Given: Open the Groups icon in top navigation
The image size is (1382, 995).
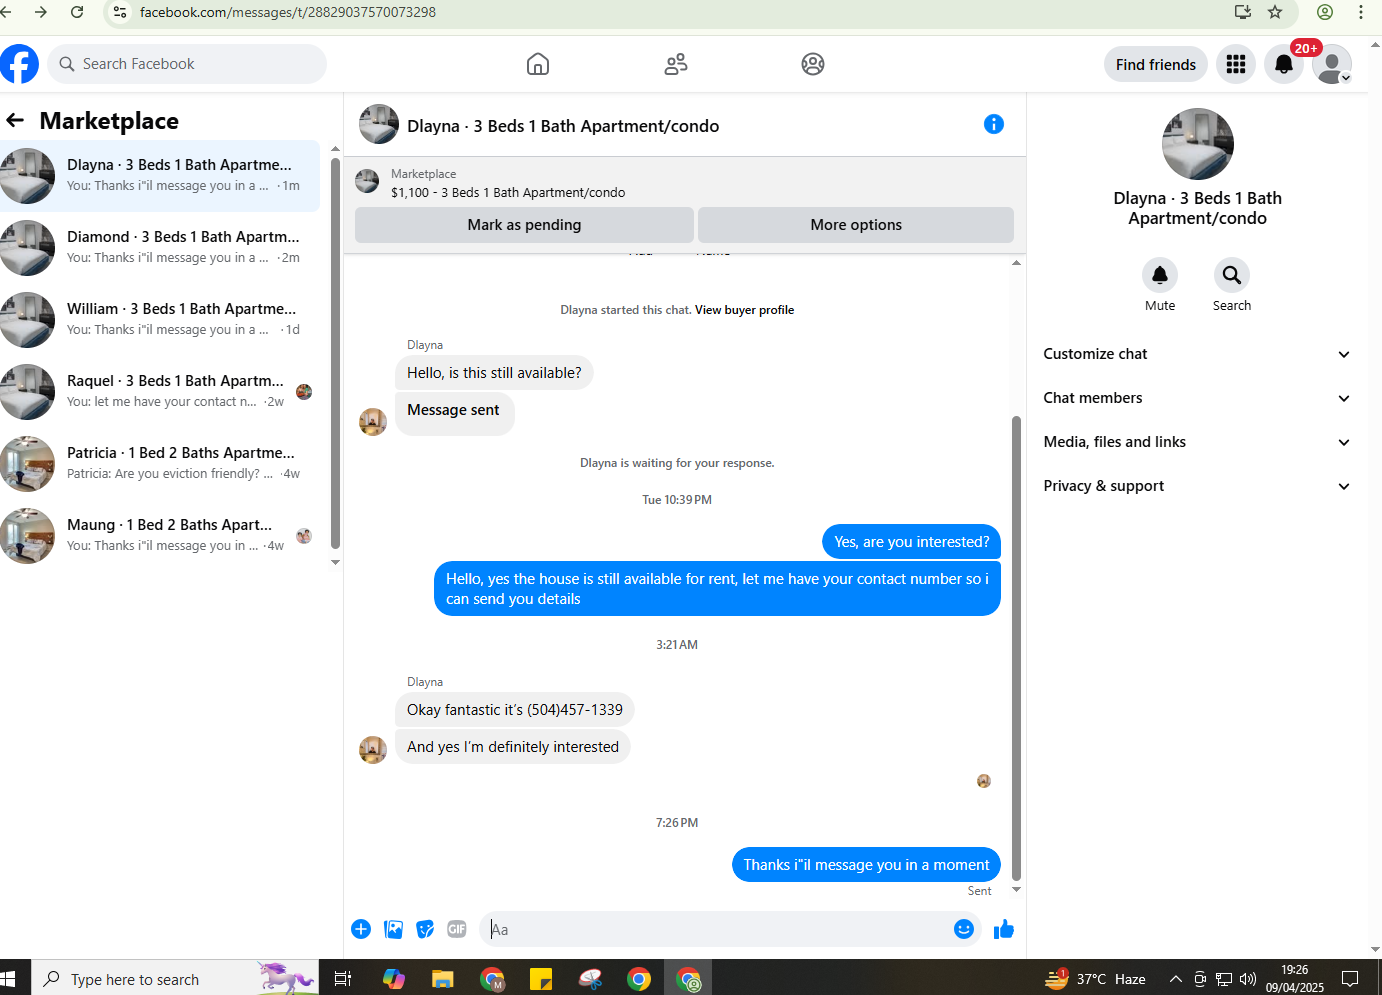Looking at the screenshot, I should (813, 64).
